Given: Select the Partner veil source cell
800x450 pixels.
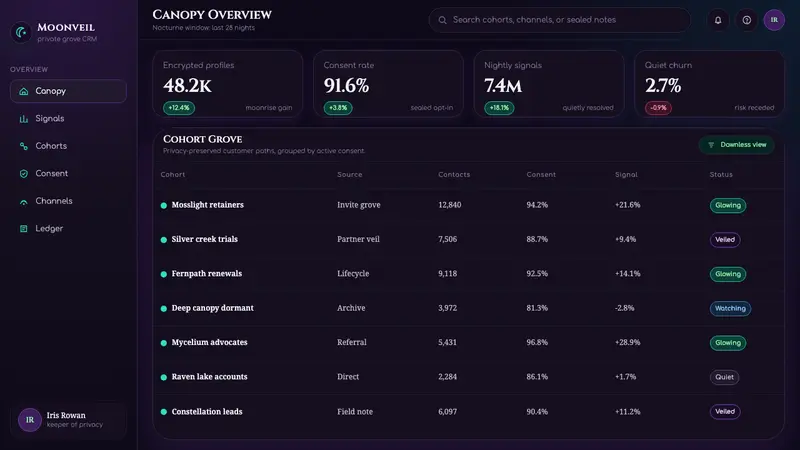Looking at the screenshot, I should click(x=358, y=239).
